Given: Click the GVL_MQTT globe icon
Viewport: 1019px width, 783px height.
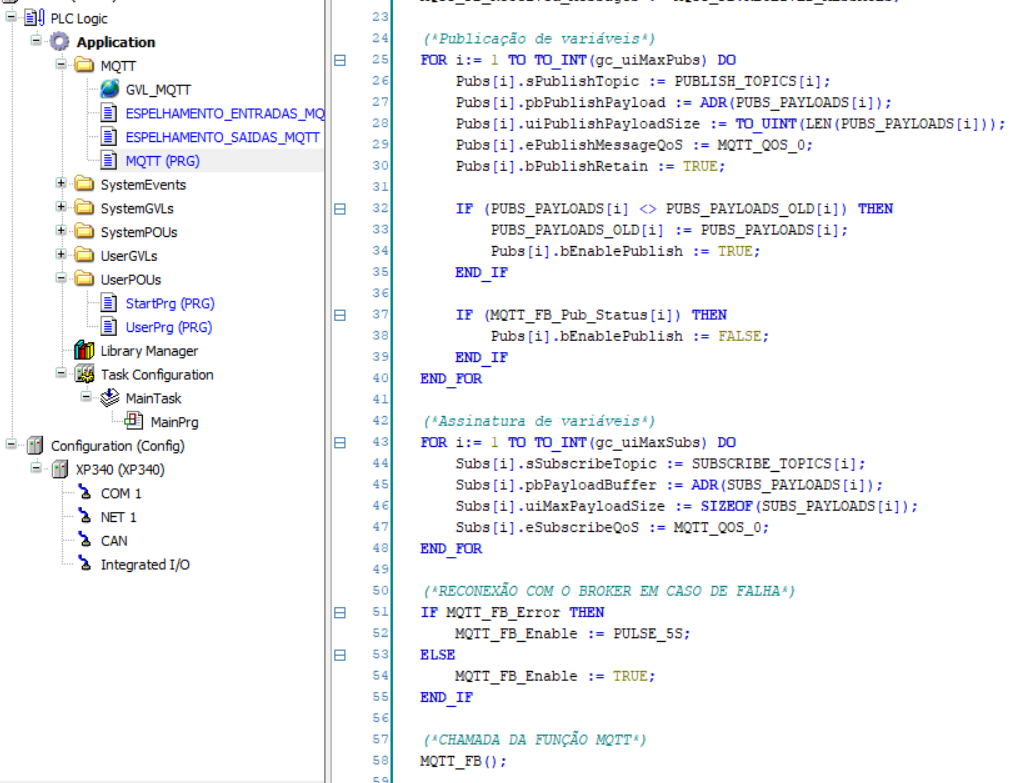Looking at the screenshot, I should [109, 90].
